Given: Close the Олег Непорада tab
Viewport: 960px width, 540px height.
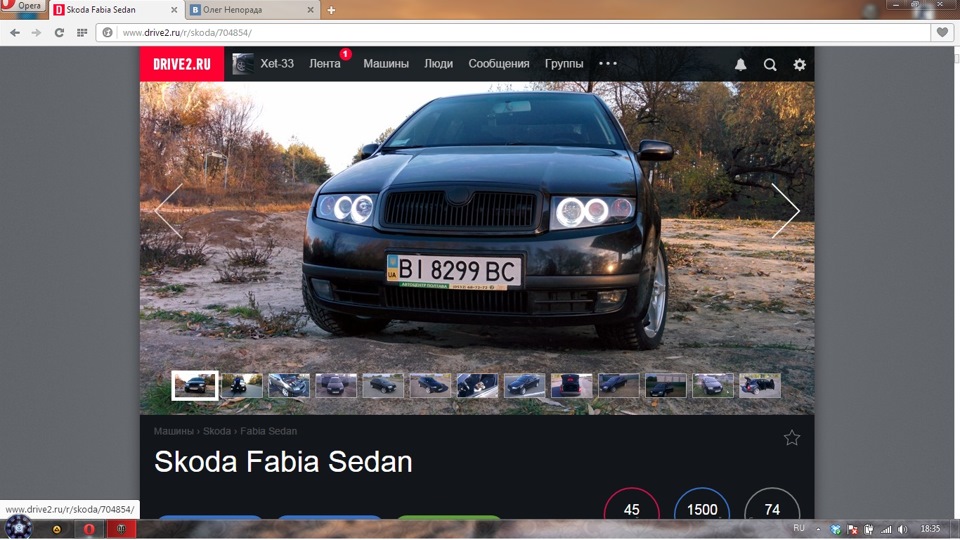Looking at the screenshot, I should (x=310, y=10).
